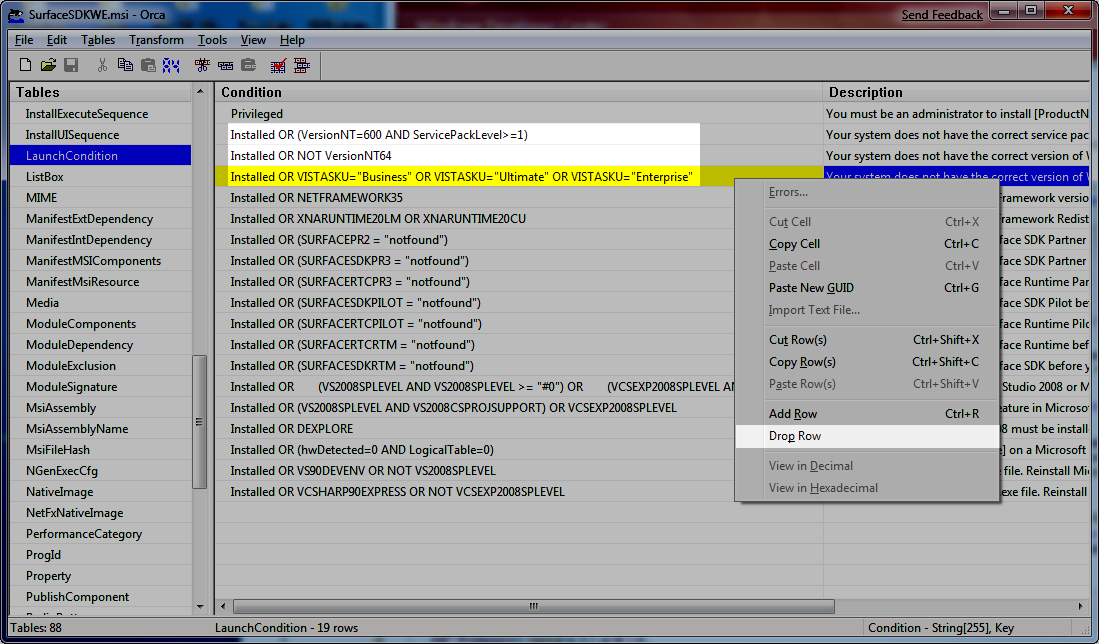This screenshot has width=1099, height=644.
Task: Select the Property table in list
Action: [x=49, y=576]
